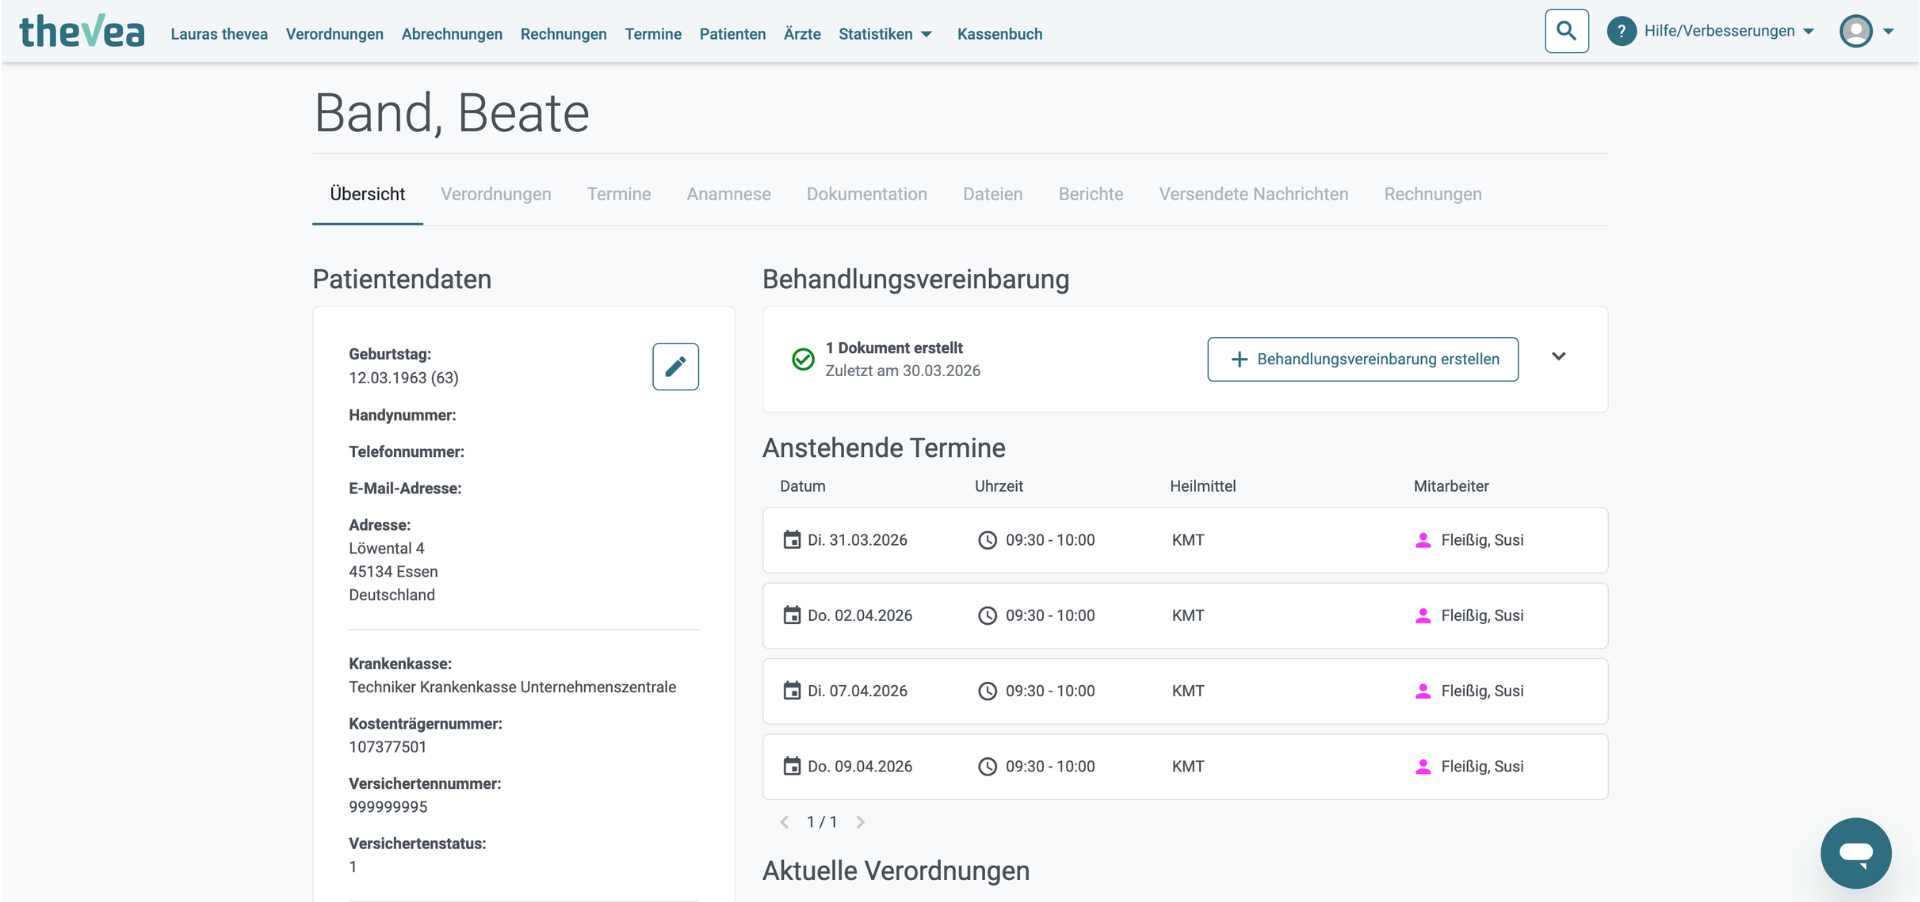Open the chat support bubble
Screen dimensions: 1920x902
pyautogui.click(x=1855, y=853)
